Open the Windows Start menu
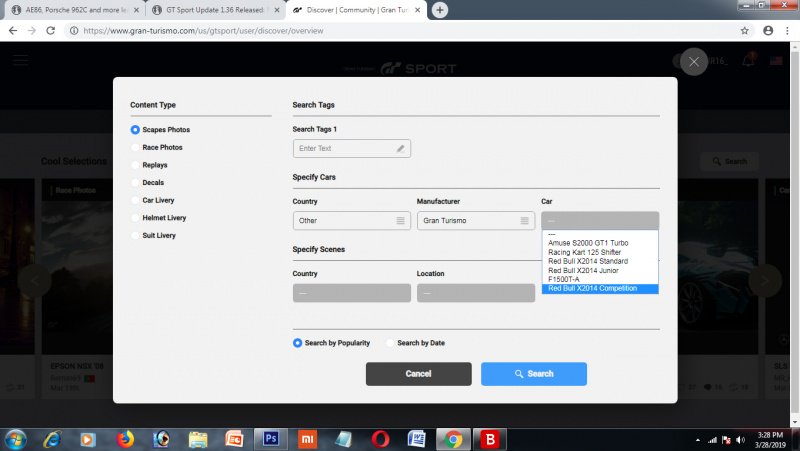 (x=15, y=439)
